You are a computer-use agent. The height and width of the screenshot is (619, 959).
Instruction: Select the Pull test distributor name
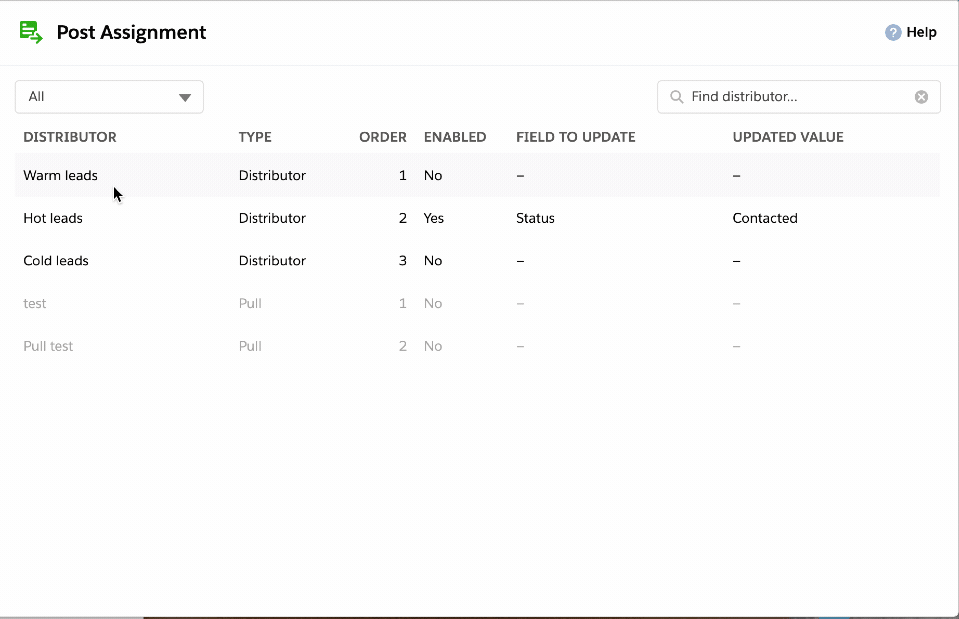[x=48, y=346]
